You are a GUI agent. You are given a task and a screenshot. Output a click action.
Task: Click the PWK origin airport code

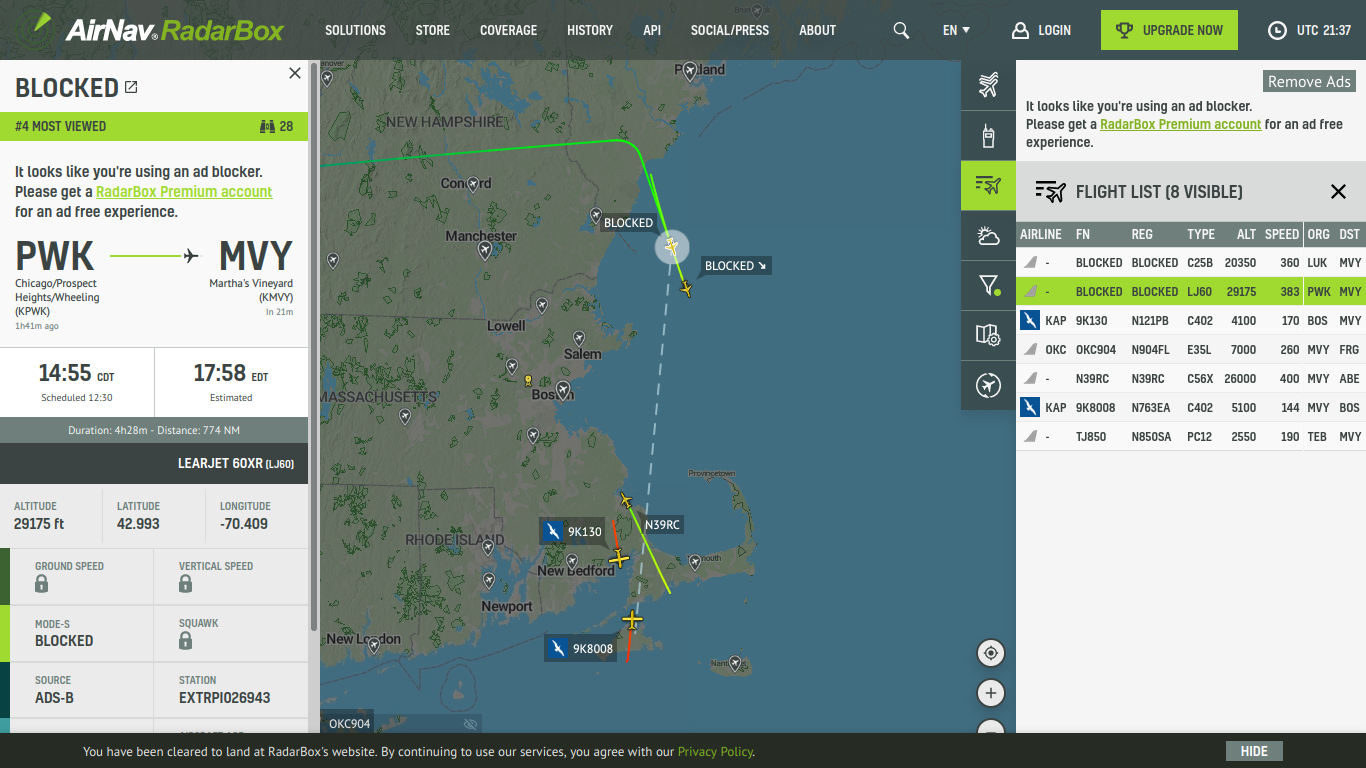point(55,256)
